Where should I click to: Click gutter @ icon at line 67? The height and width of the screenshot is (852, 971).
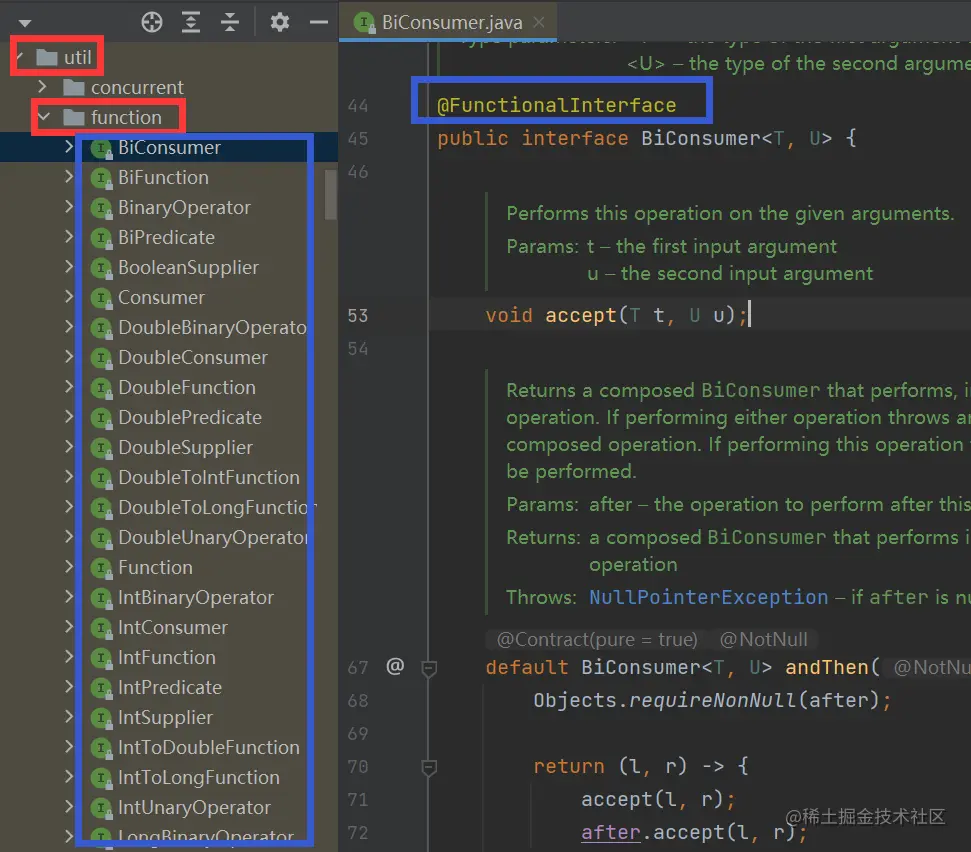(395, 666)
